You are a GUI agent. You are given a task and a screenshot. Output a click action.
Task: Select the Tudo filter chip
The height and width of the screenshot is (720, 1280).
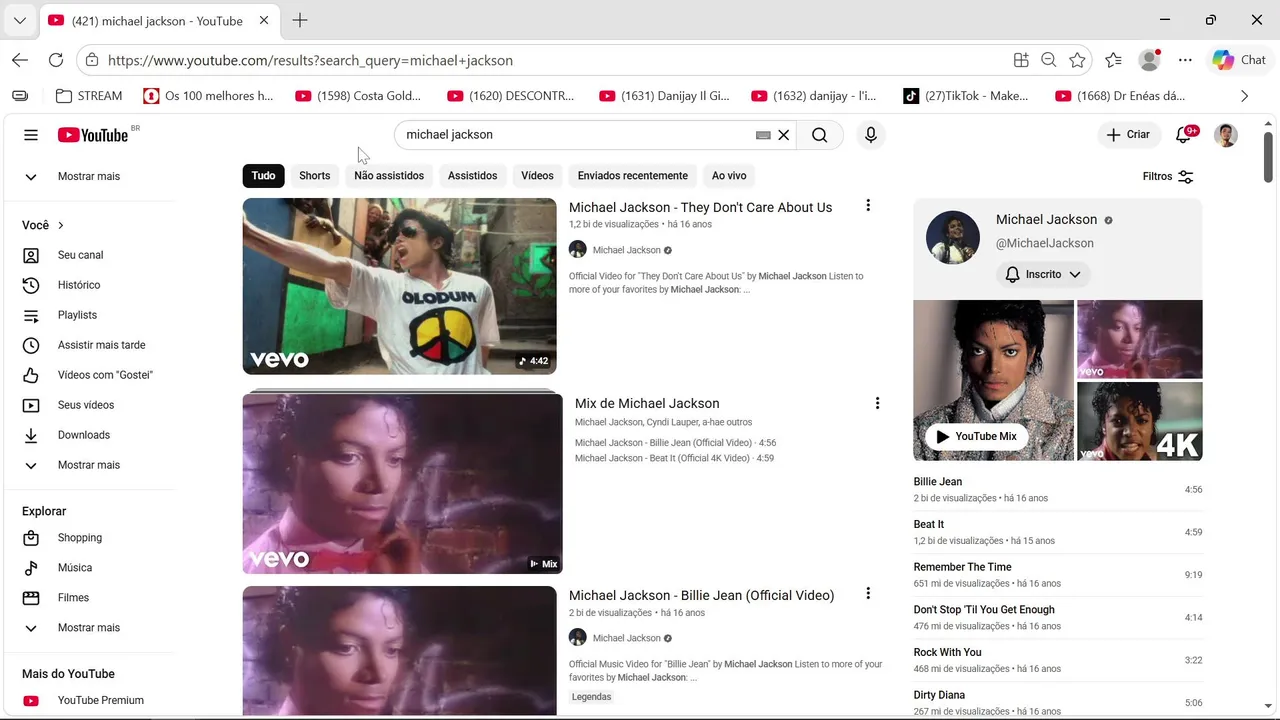coord(263,176)
